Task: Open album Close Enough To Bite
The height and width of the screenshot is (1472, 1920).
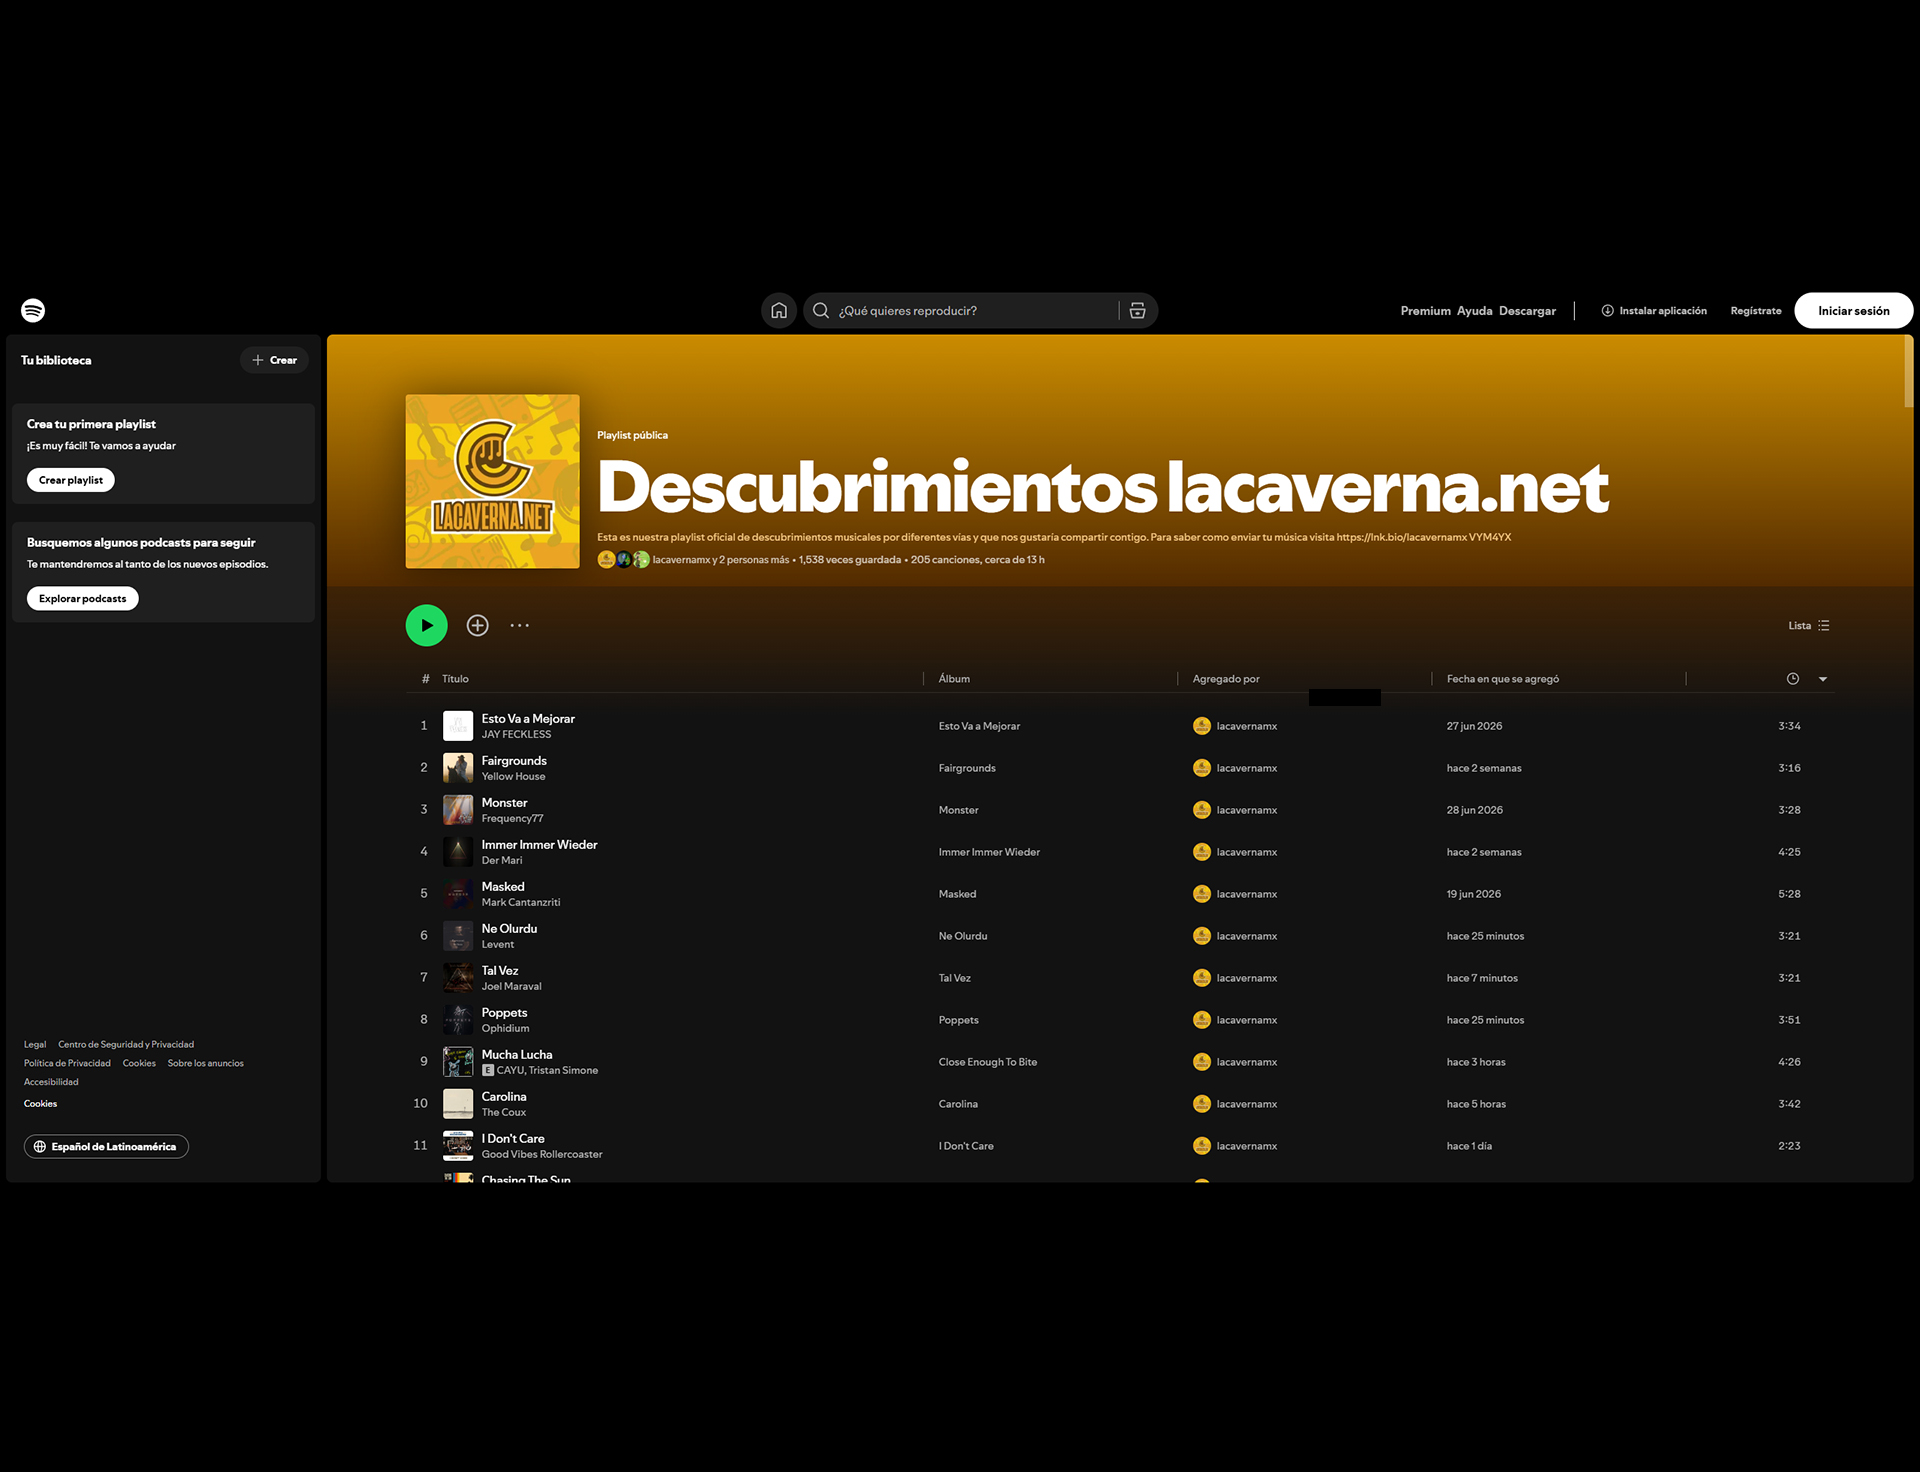Action: click(988, 1062)
